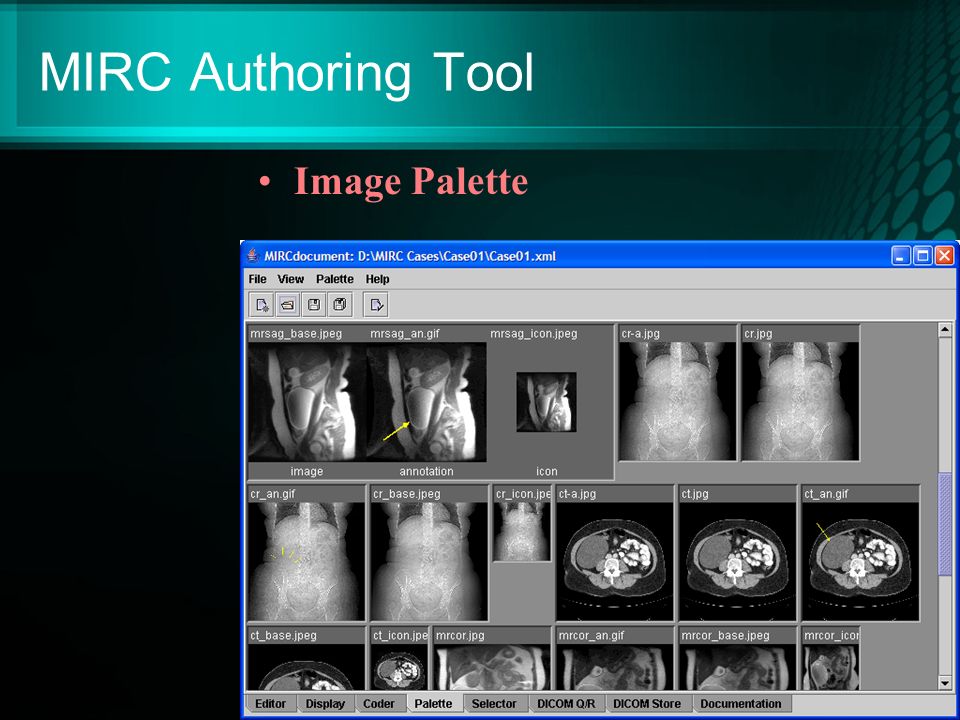Open the View menu

[x=290, y=279]
